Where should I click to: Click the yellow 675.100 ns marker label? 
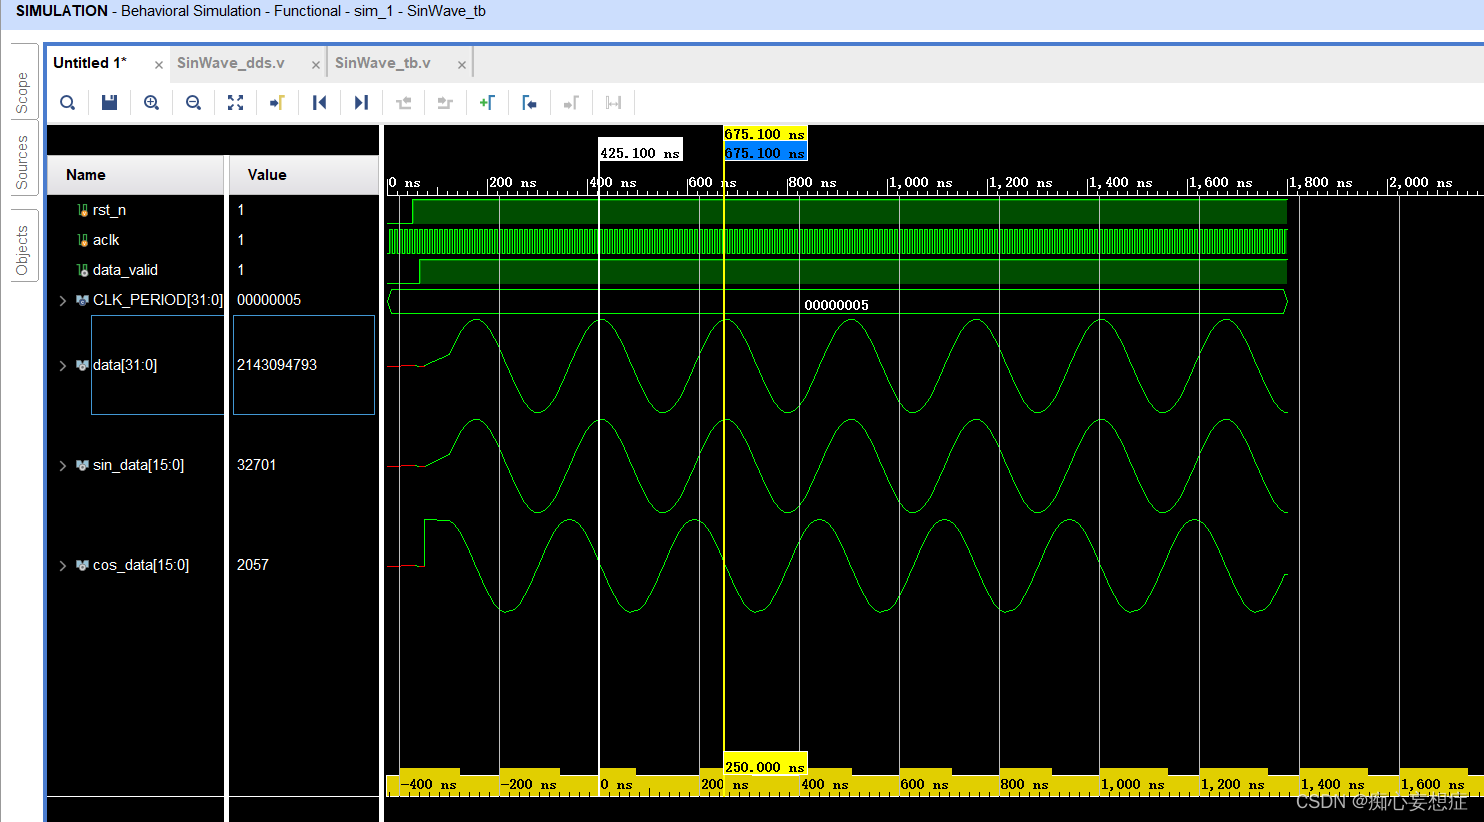(764, 133)
